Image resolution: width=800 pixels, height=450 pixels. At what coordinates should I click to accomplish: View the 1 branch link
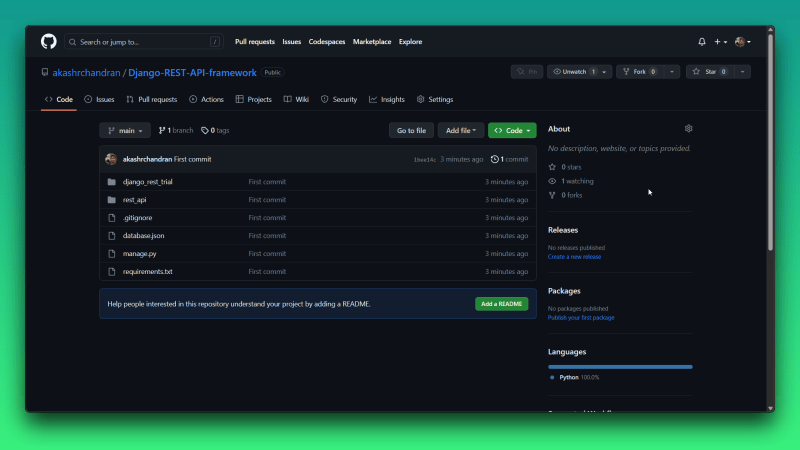pos(176,131)
